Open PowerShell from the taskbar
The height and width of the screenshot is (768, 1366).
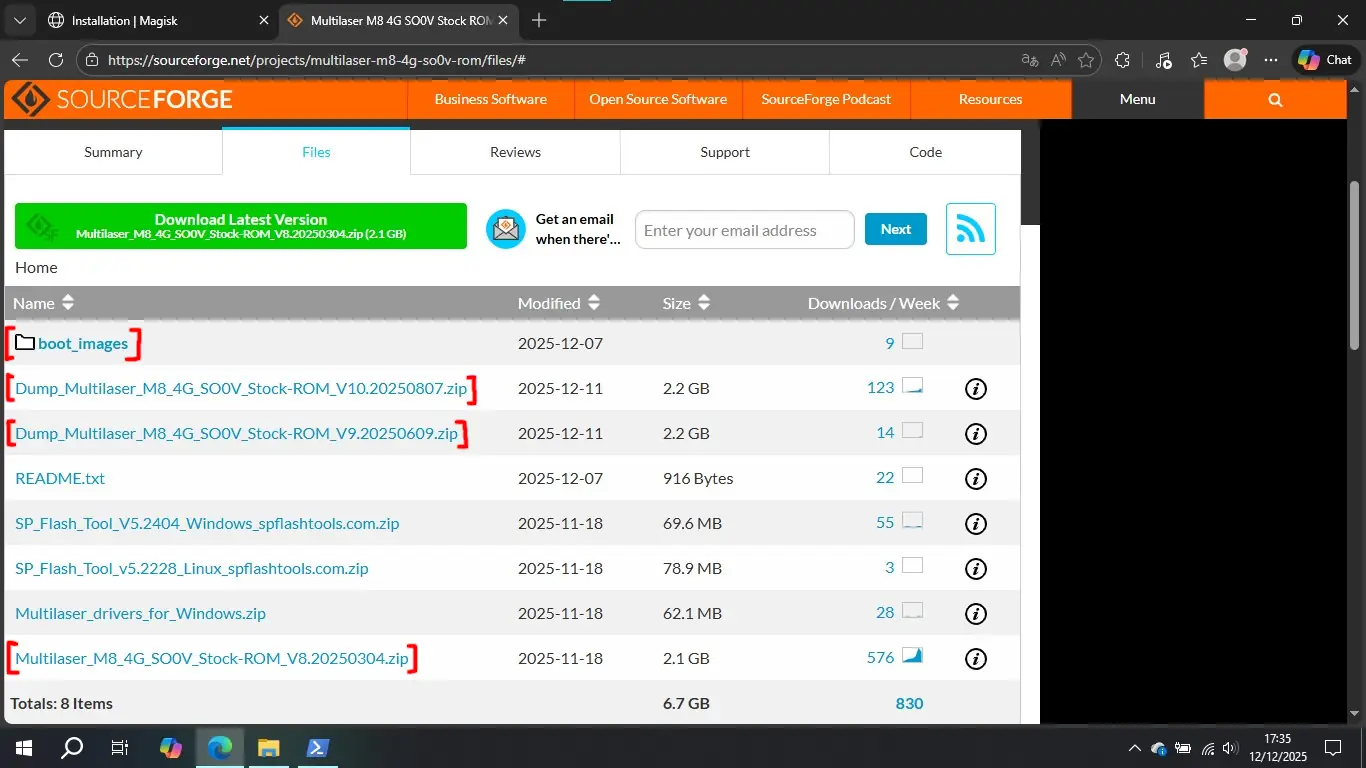point(318,747)
